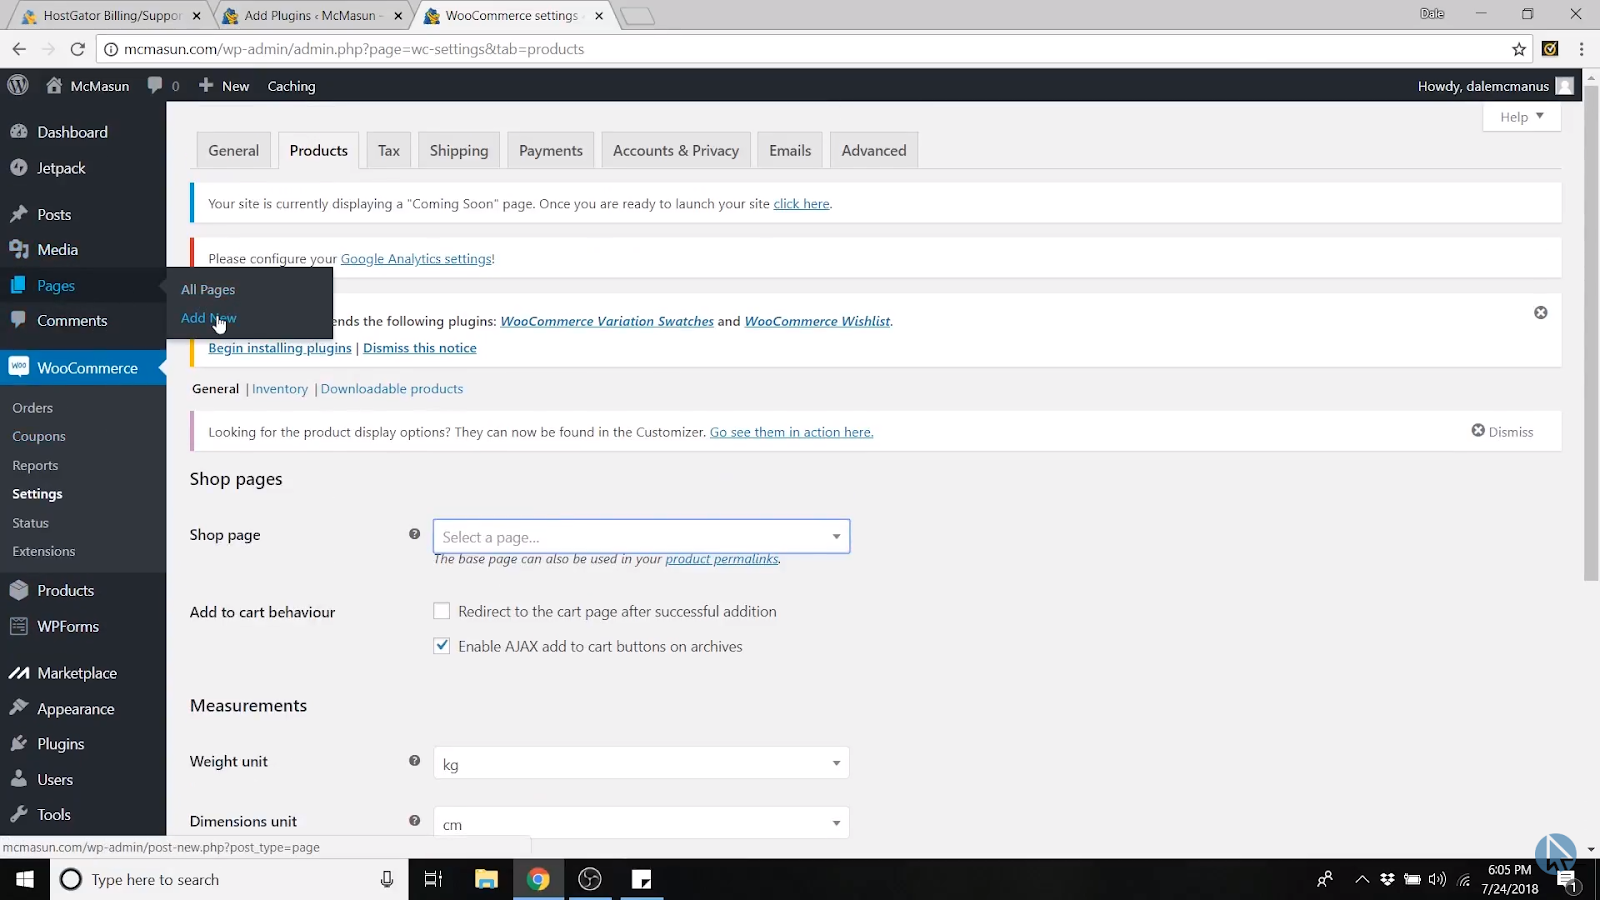Click the Marketplace icon in sidebar
This screenshot has width=1600, height=900.
point(19,673)
